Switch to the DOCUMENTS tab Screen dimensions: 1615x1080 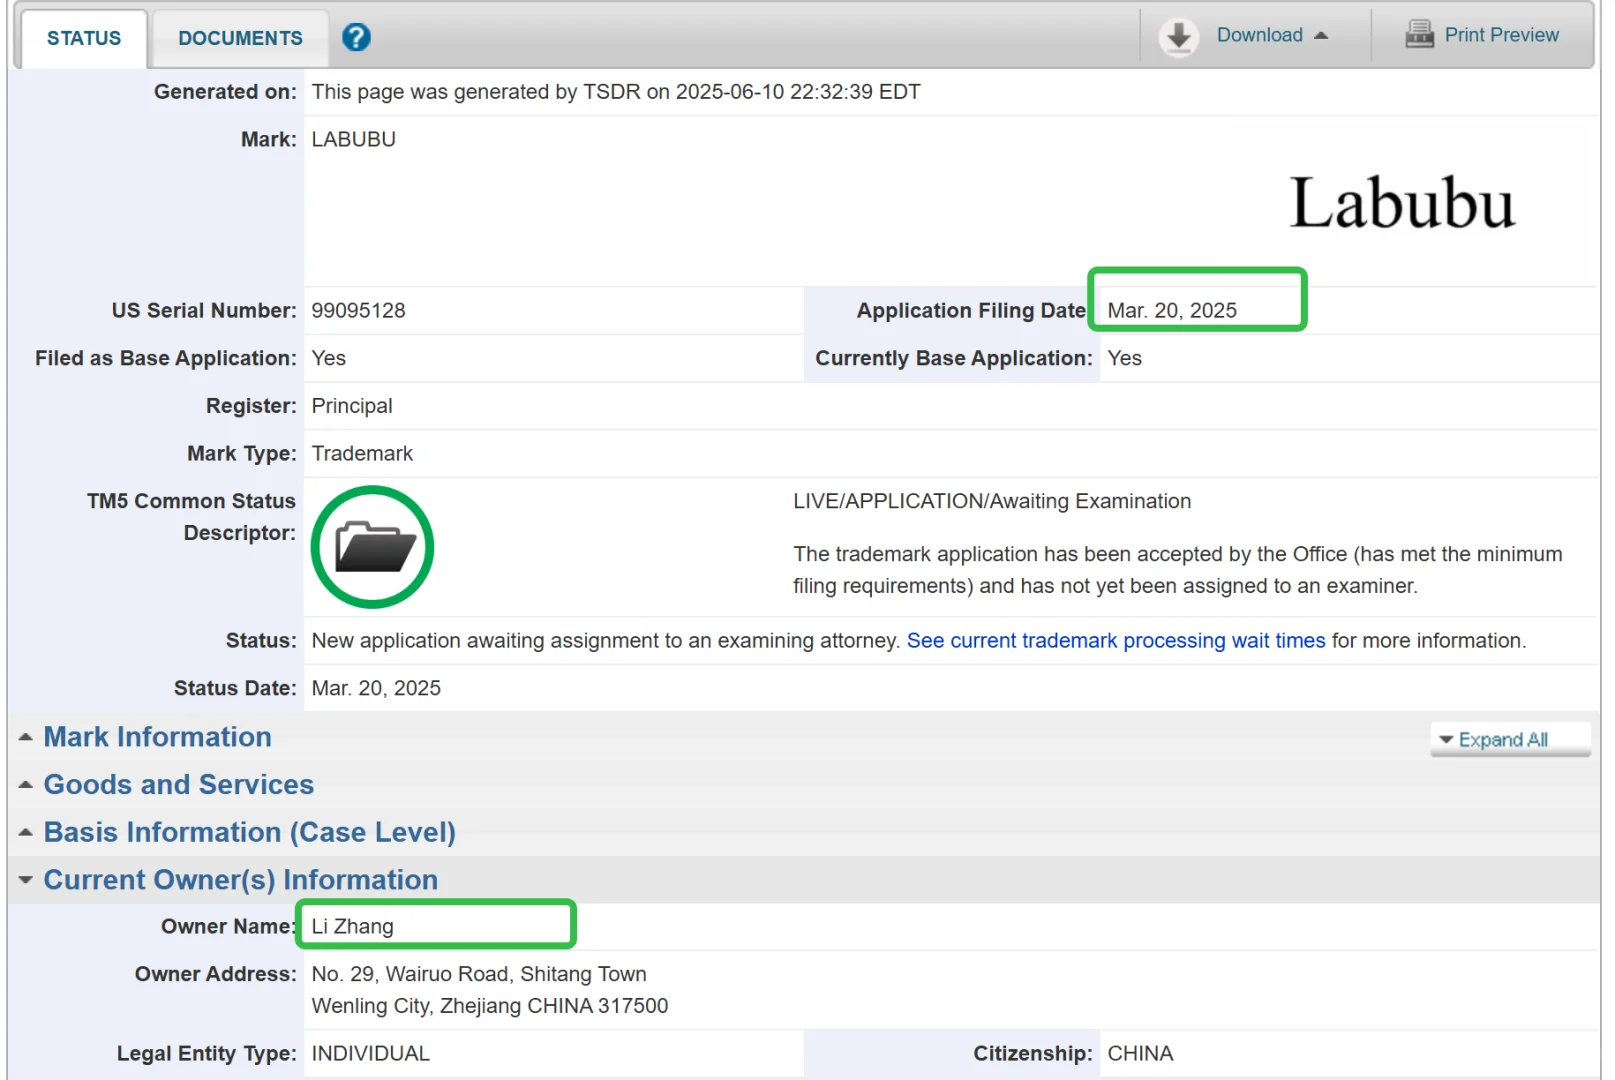(240, 38)
